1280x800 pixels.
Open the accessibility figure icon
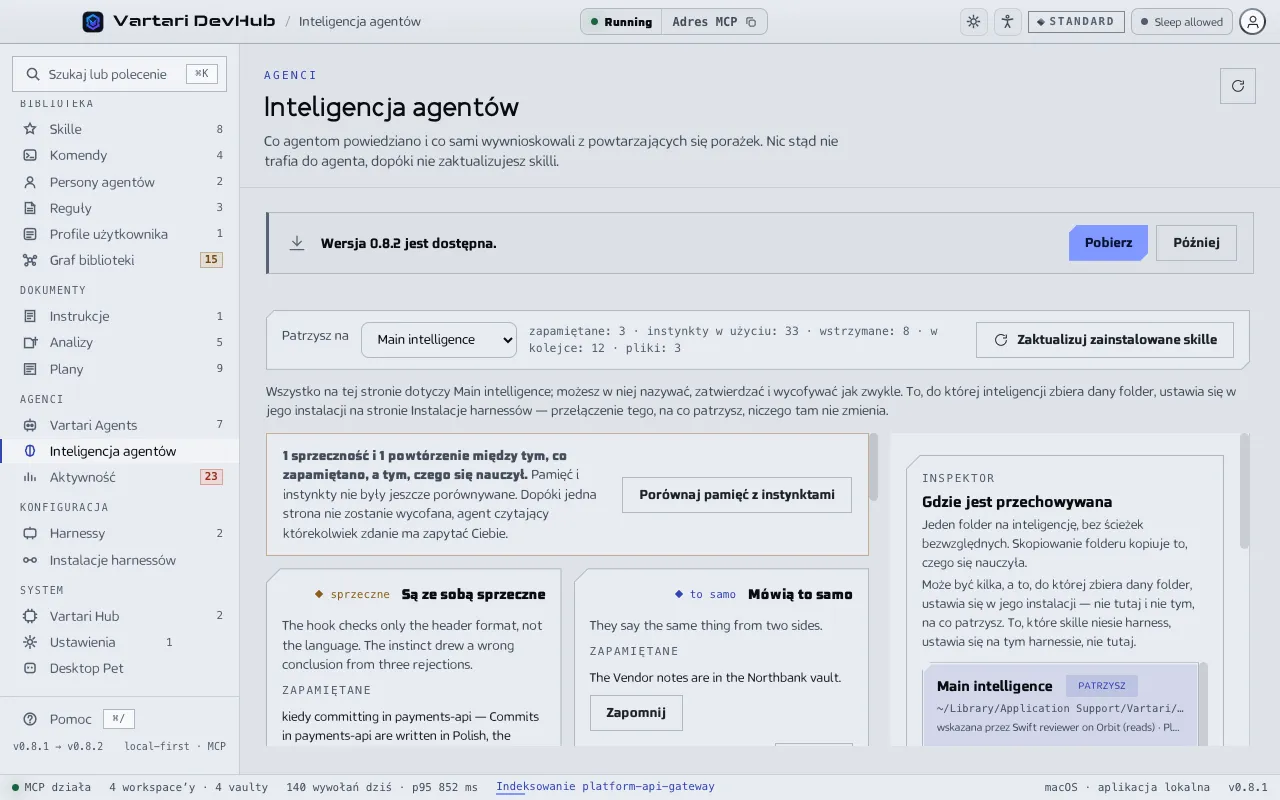(1007, 22)
